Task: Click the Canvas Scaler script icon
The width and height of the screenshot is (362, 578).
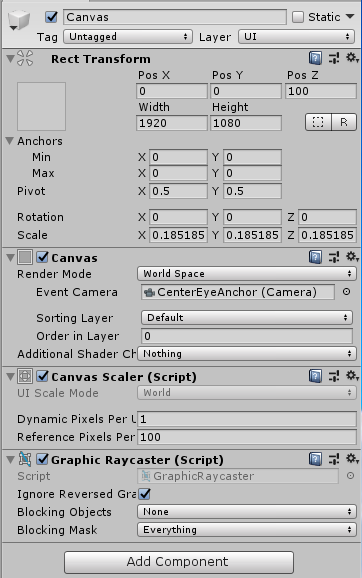Action: [x=25, y=376]
